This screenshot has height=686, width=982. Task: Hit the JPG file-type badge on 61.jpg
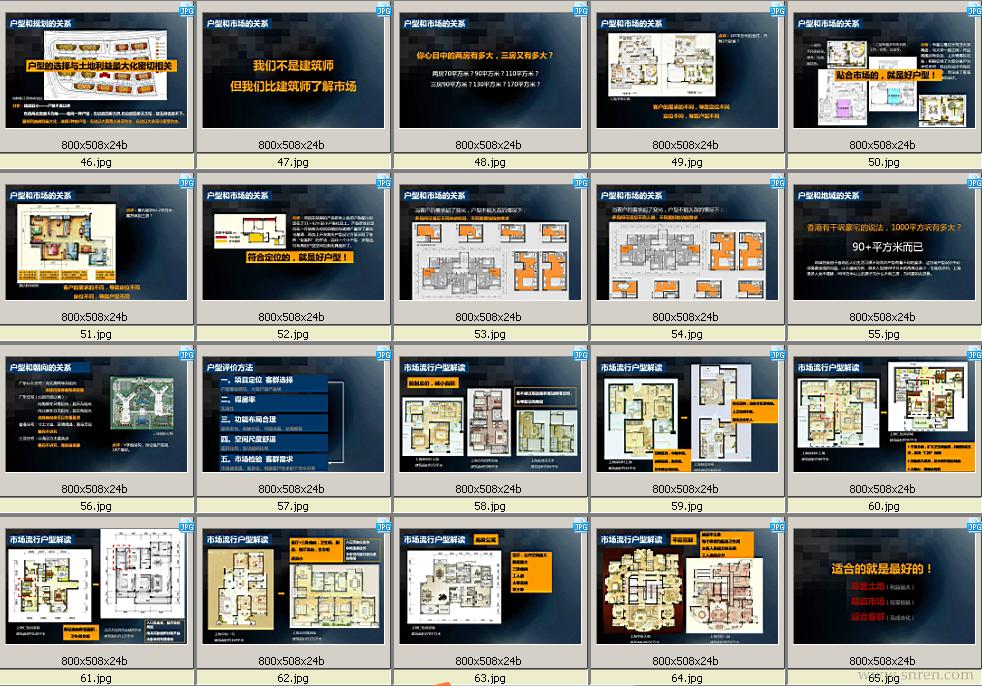pos(187,527)
